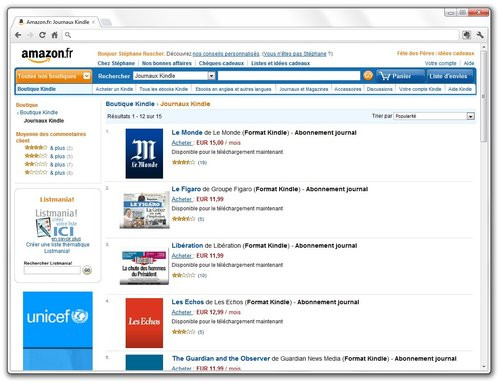Filter by 3 stars & plus
500x382 pixels.
(48, 156)
